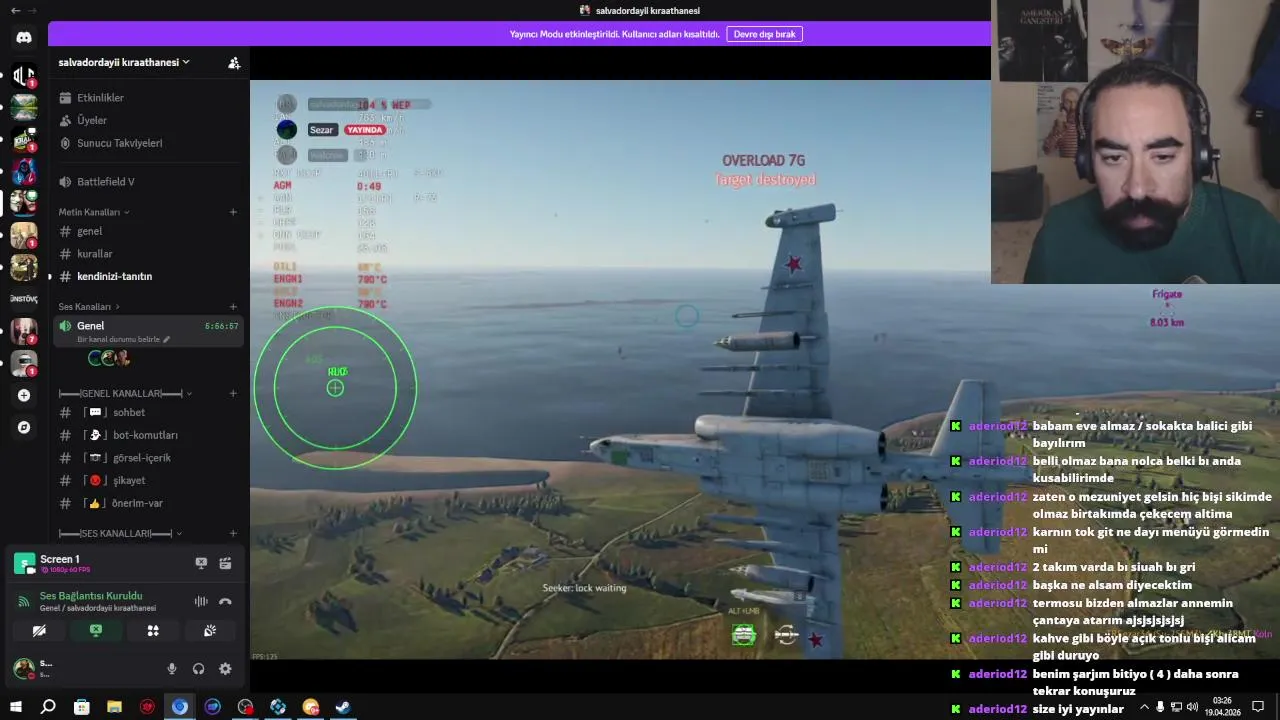1280x720 pixels.
Task: Add a channel to Ses Kanalları
Action: (x=233, y=307)
